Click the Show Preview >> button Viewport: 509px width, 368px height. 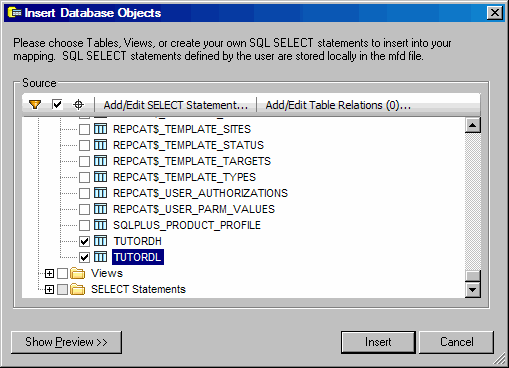pos(66,342)
